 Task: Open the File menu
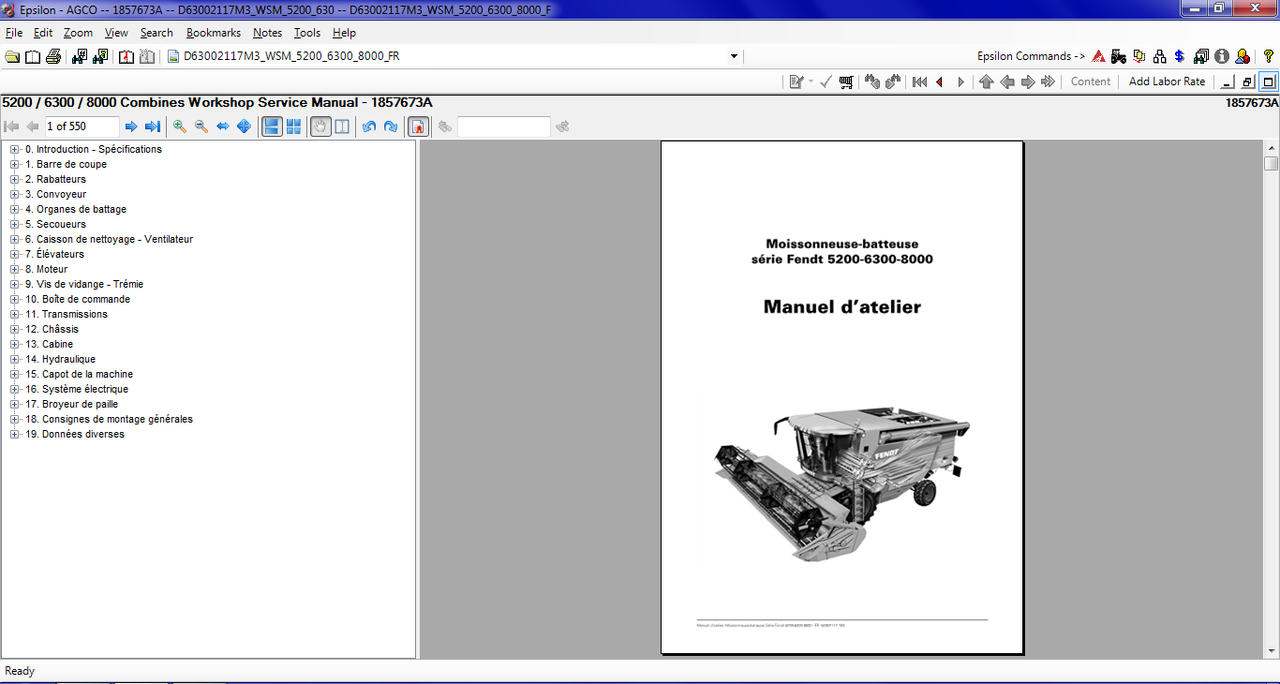click(14, 33)
